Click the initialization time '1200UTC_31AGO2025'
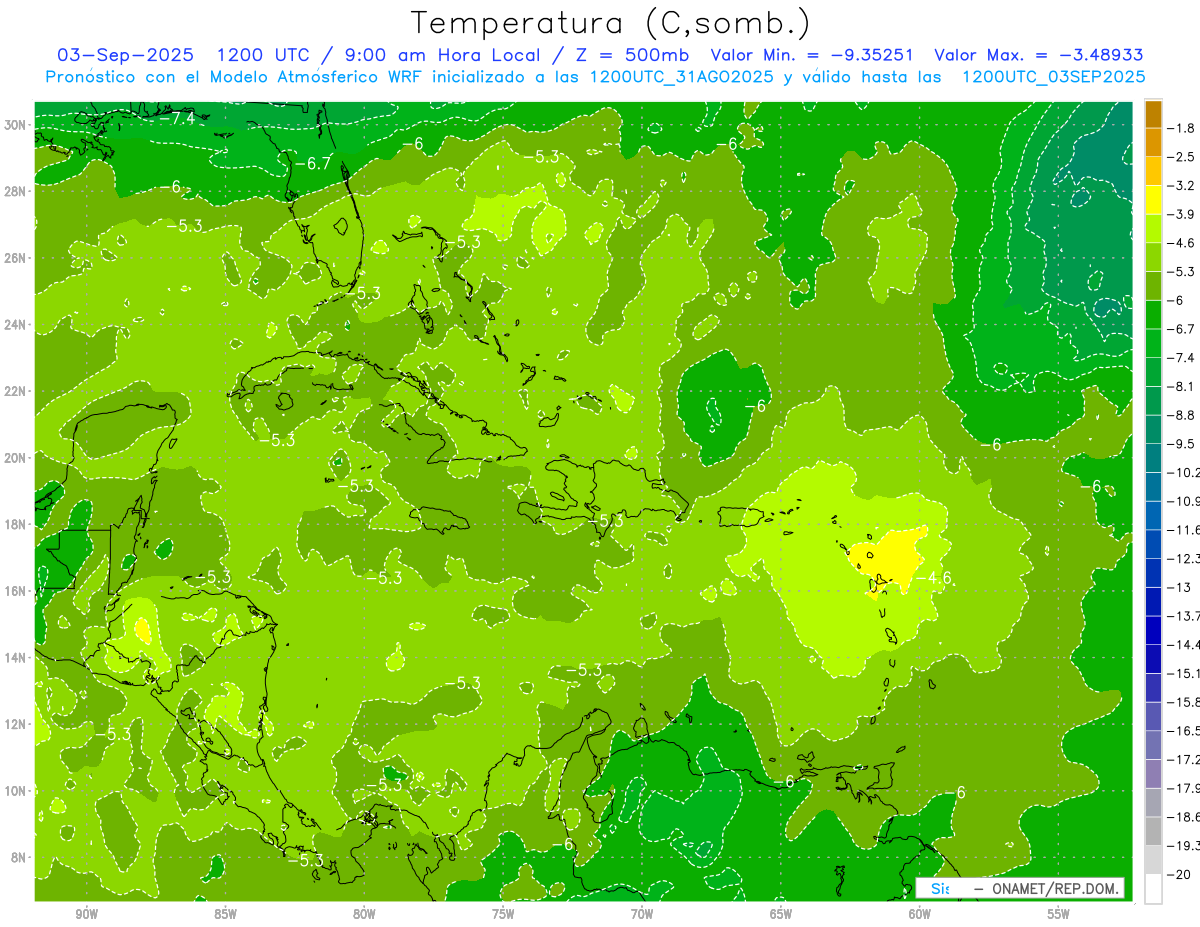This screenshot has width=1200, height=927. [681, 77]
